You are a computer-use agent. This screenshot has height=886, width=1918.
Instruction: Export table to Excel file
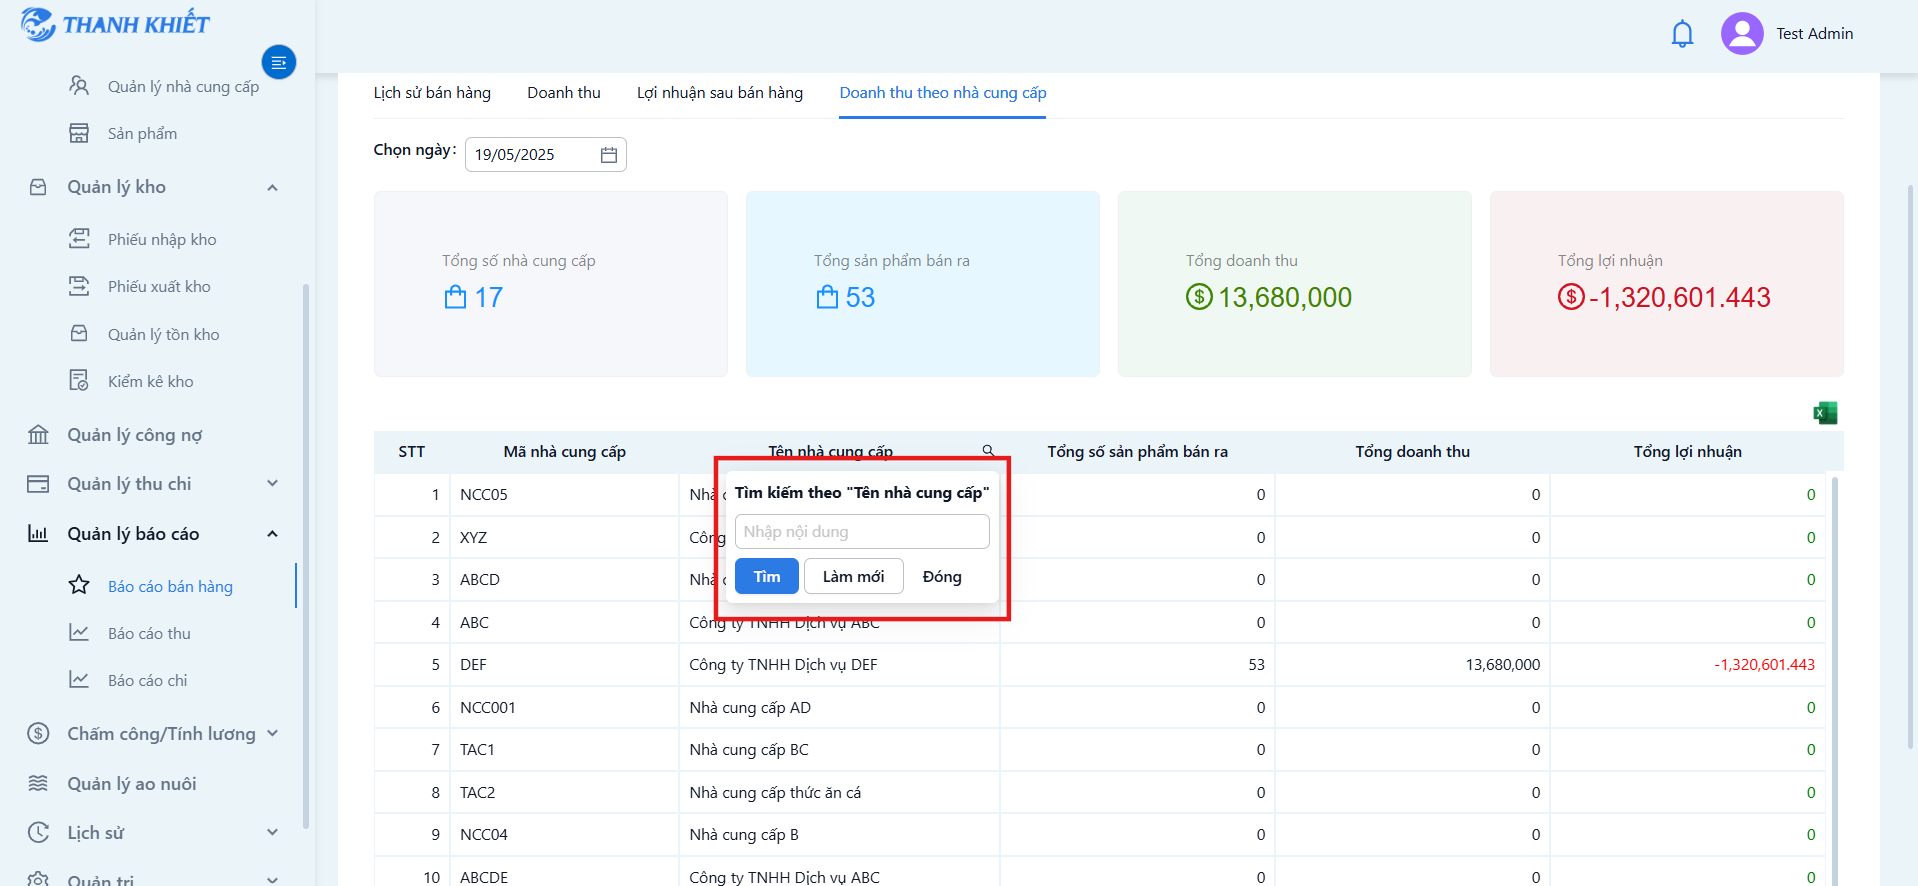(x=1825, y=413)
